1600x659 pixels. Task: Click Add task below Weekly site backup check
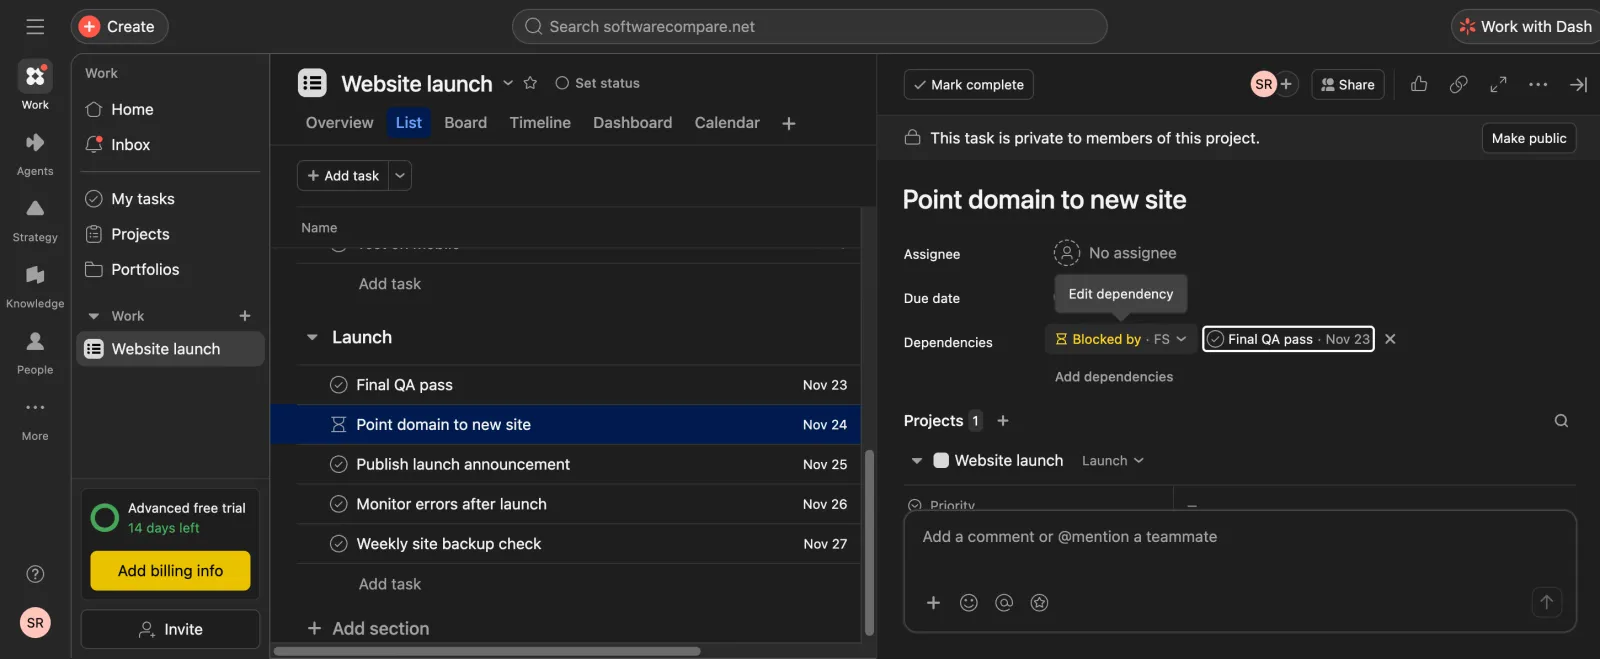[x=390, y=585]
